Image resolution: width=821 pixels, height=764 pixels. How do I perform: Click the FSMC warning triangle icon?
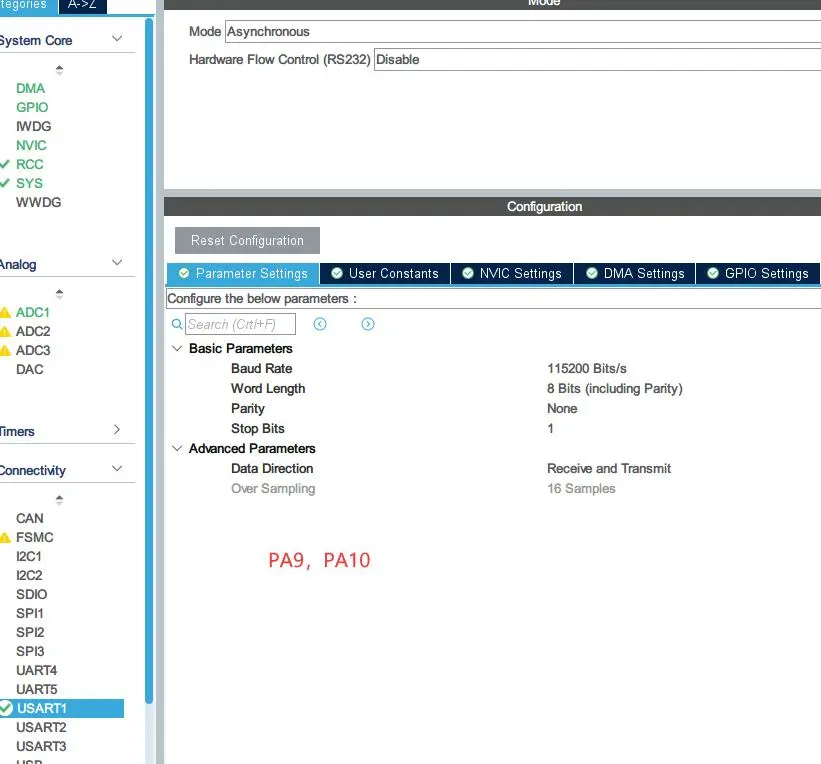pos(6,538)
